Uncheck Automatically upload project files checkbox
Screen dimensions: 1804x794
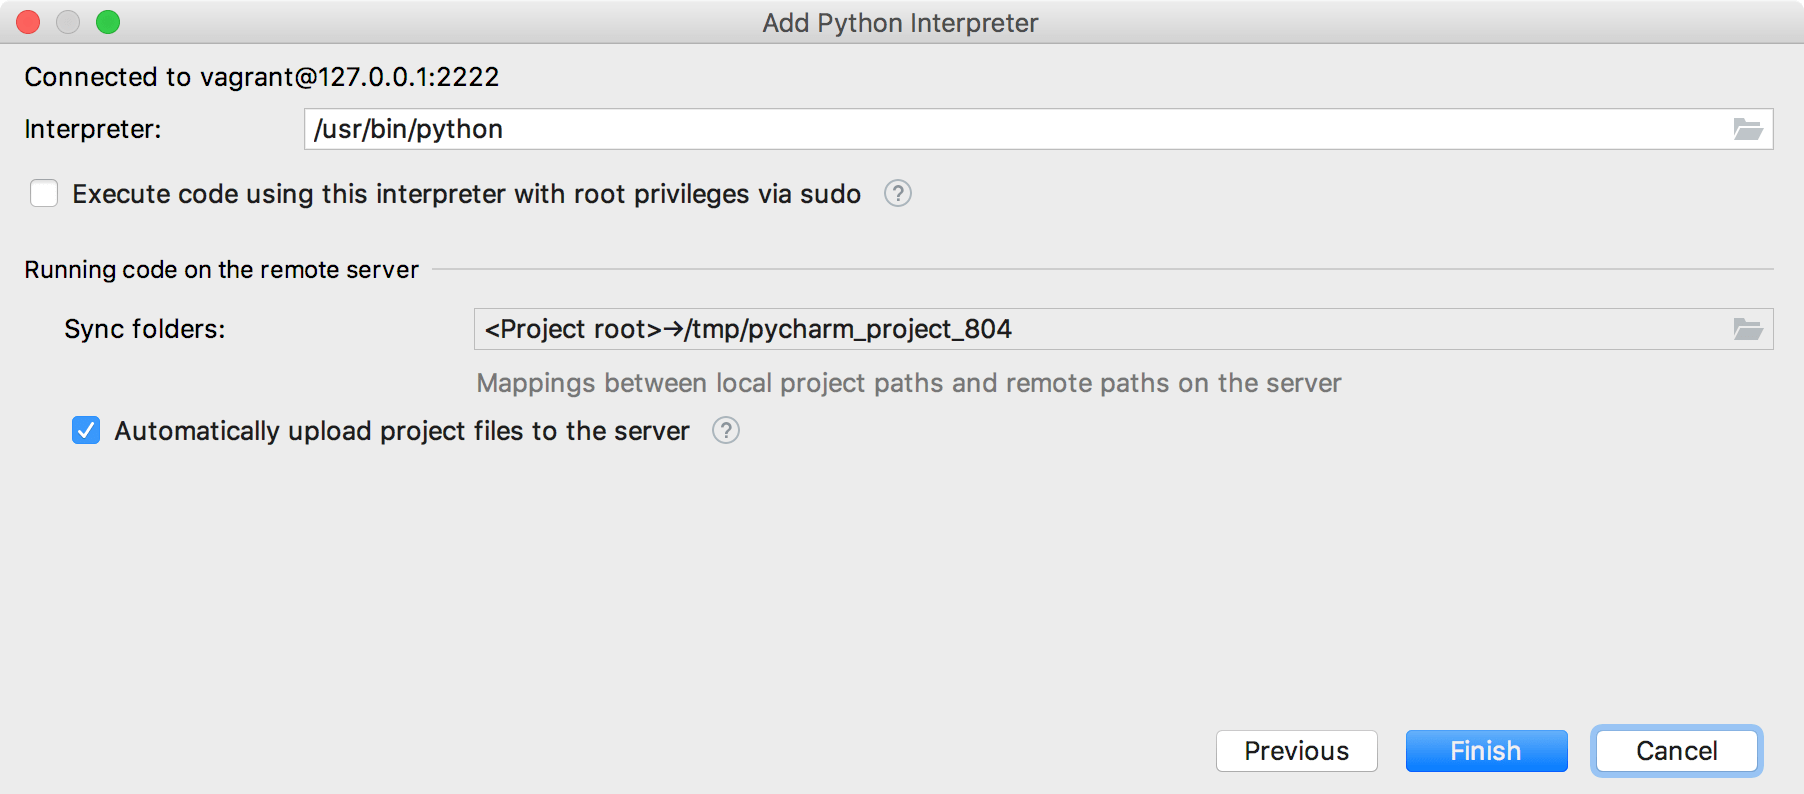click(x=86, y=430)
